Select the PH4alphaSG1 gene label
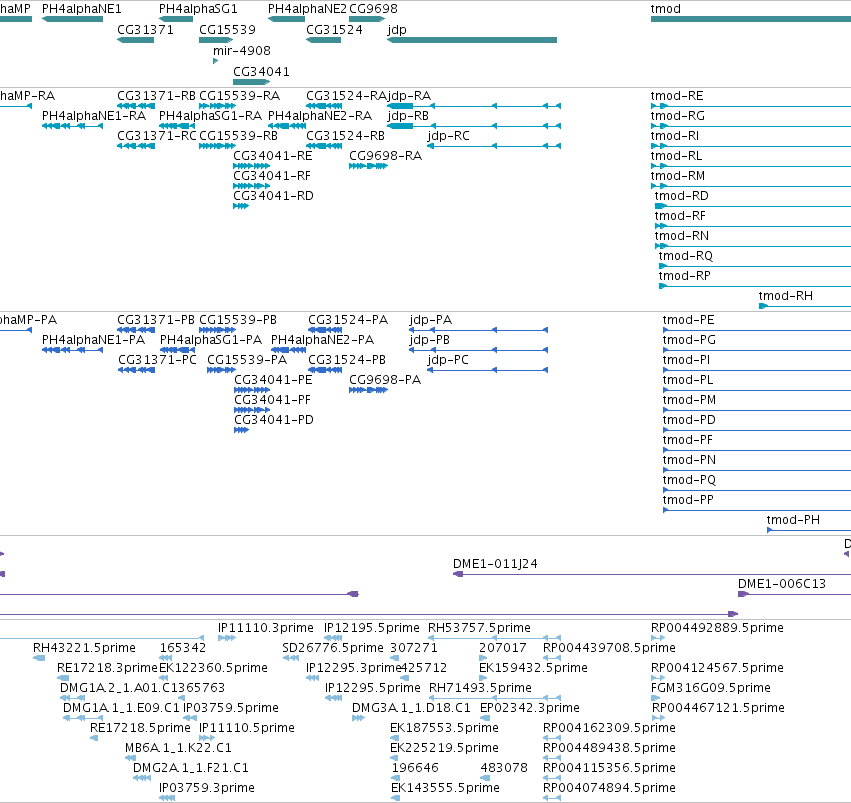The height and width of the screenshot is (803, 851). [198, 9]
